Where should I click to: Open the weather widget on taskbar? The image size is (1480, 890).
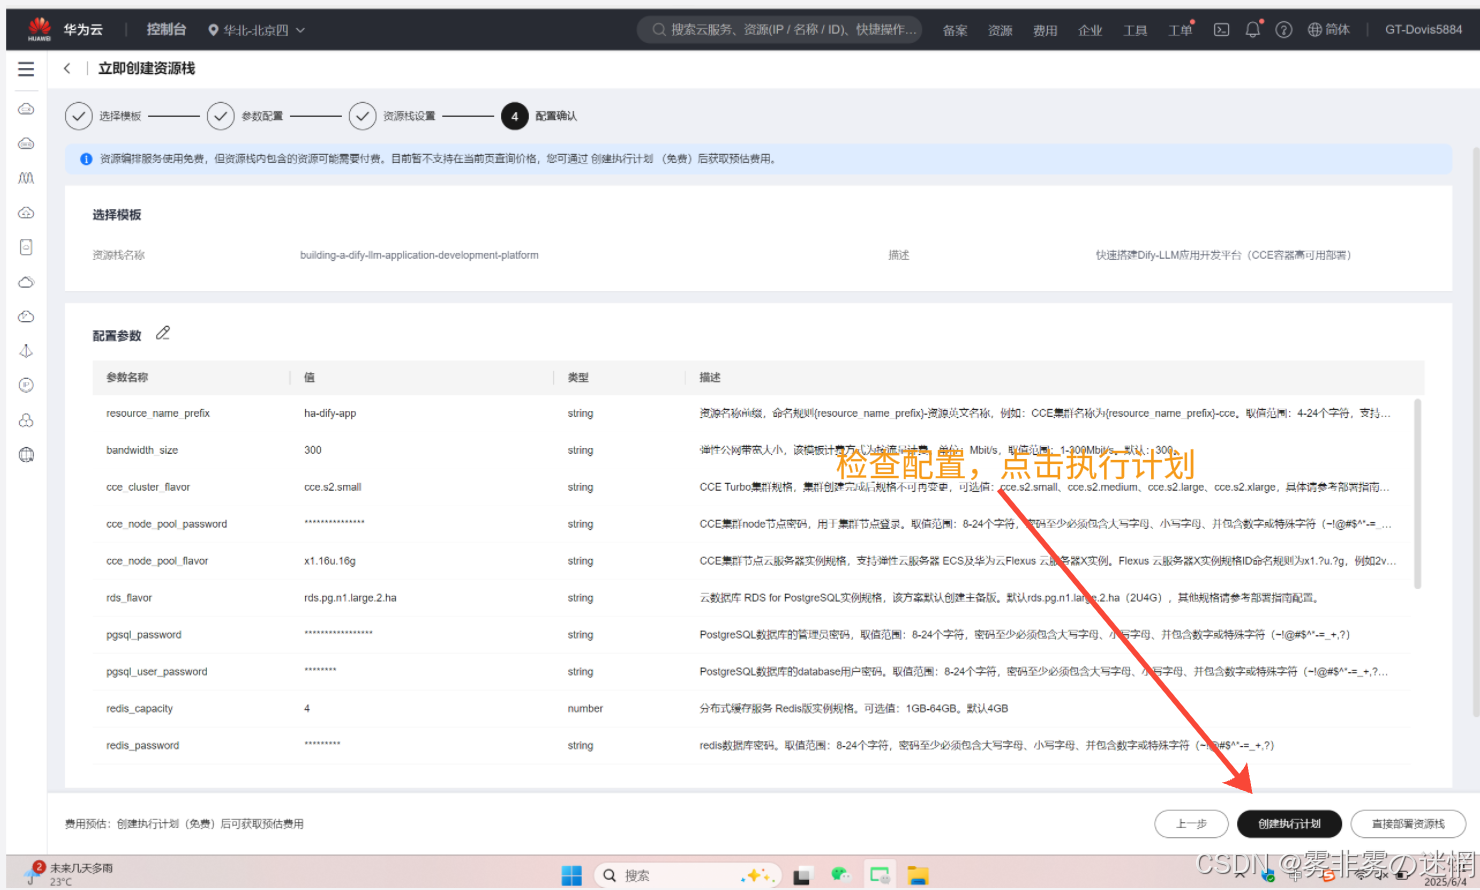[72, 873]
